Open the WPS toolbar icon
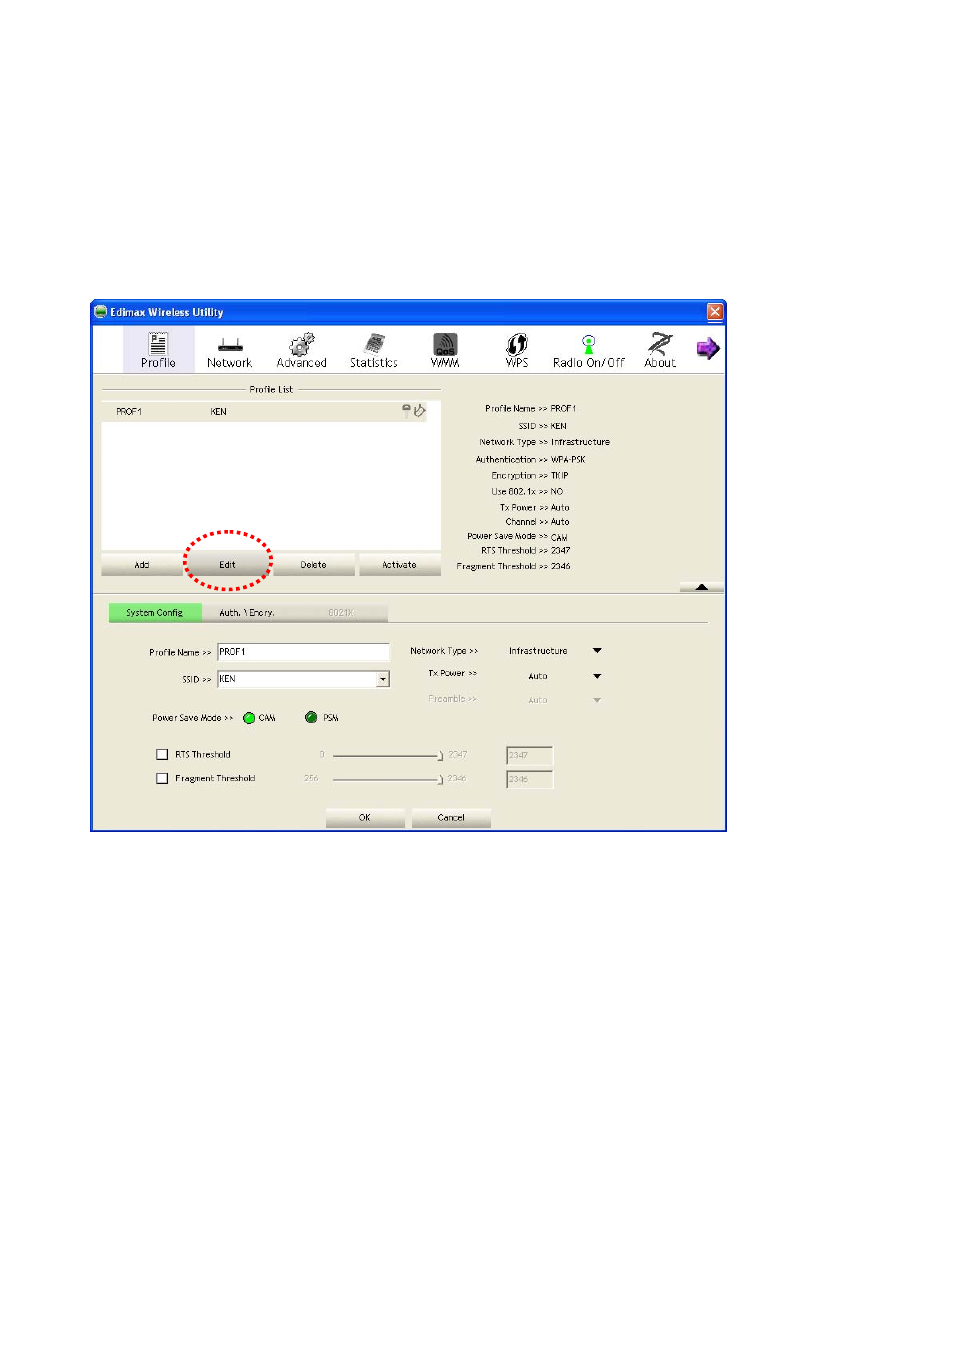 pos(516,349)
